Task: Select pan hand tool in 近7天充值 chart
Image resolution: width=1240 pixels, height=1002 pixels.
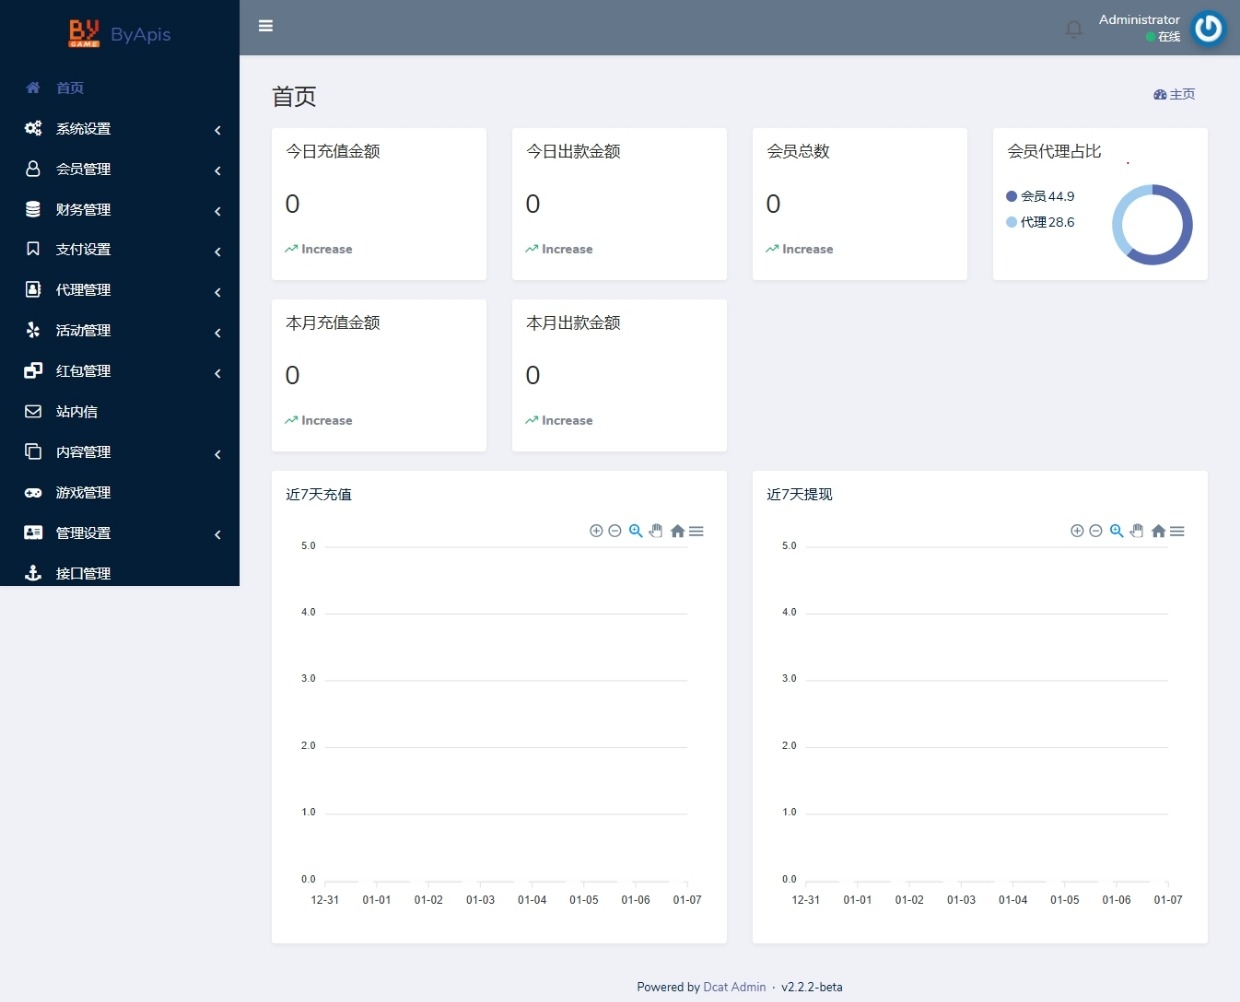Action: [656, 531]
